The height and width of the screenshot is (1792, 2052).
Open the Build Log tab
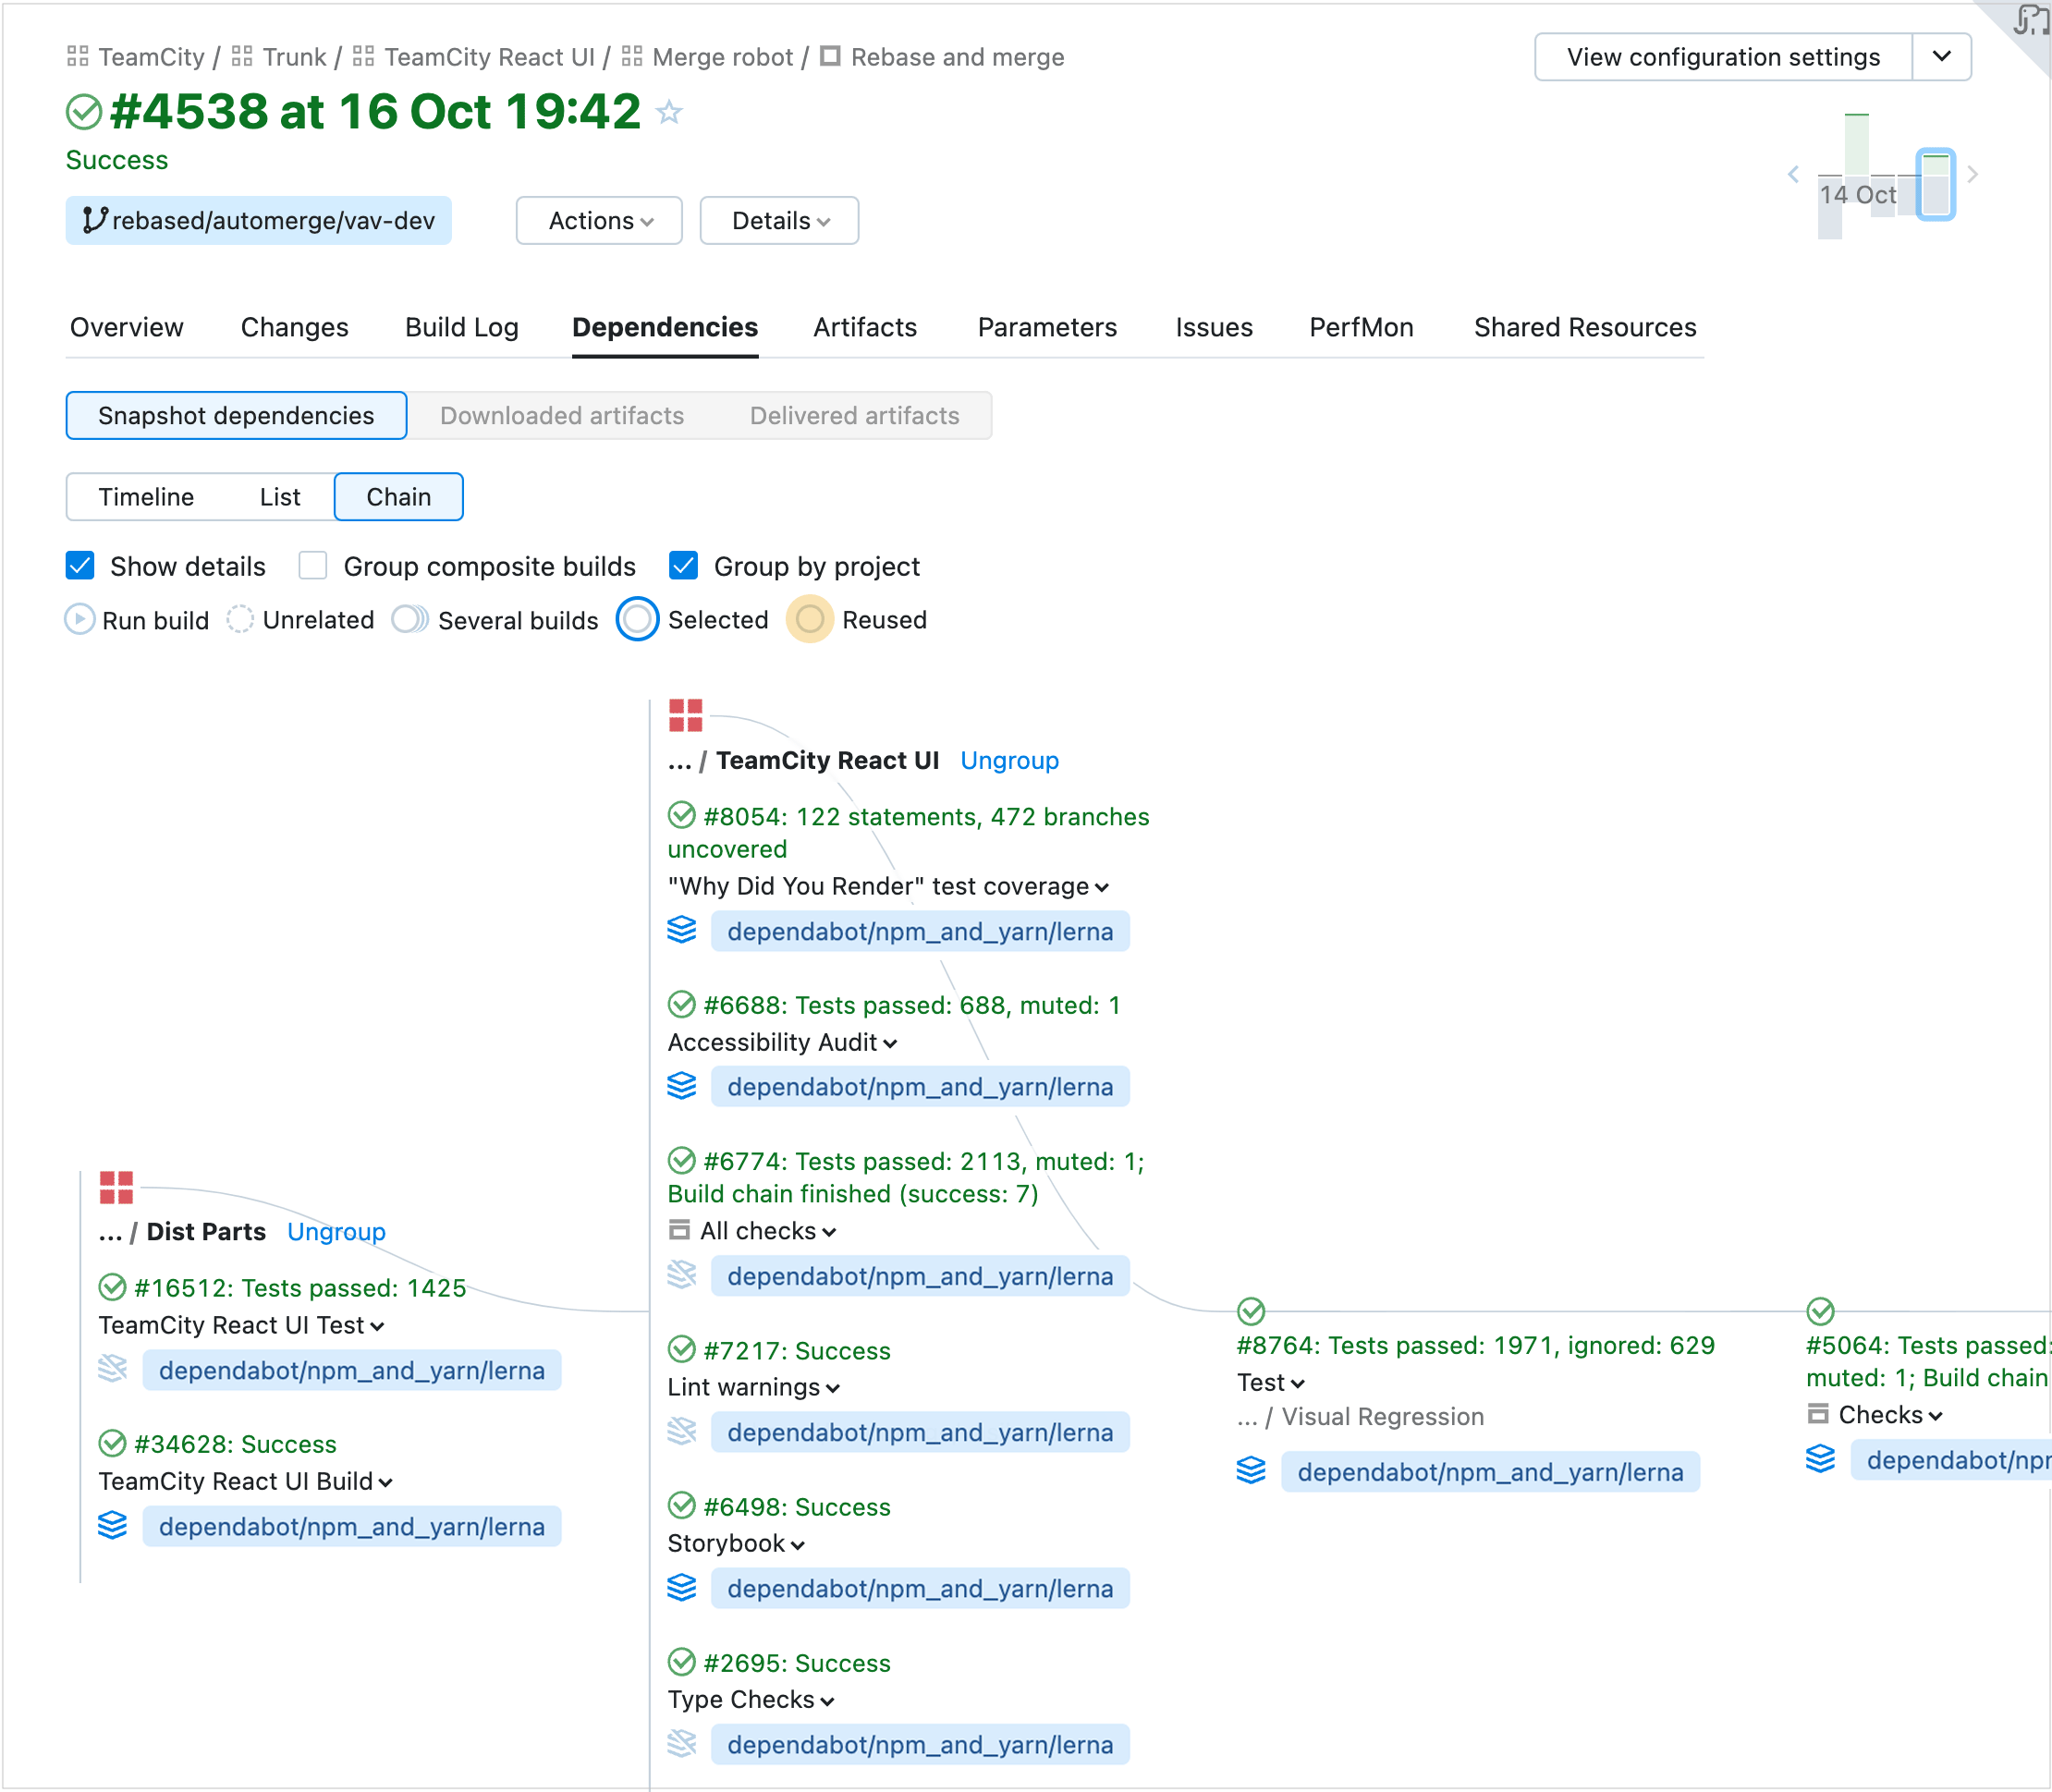[461, 327]
